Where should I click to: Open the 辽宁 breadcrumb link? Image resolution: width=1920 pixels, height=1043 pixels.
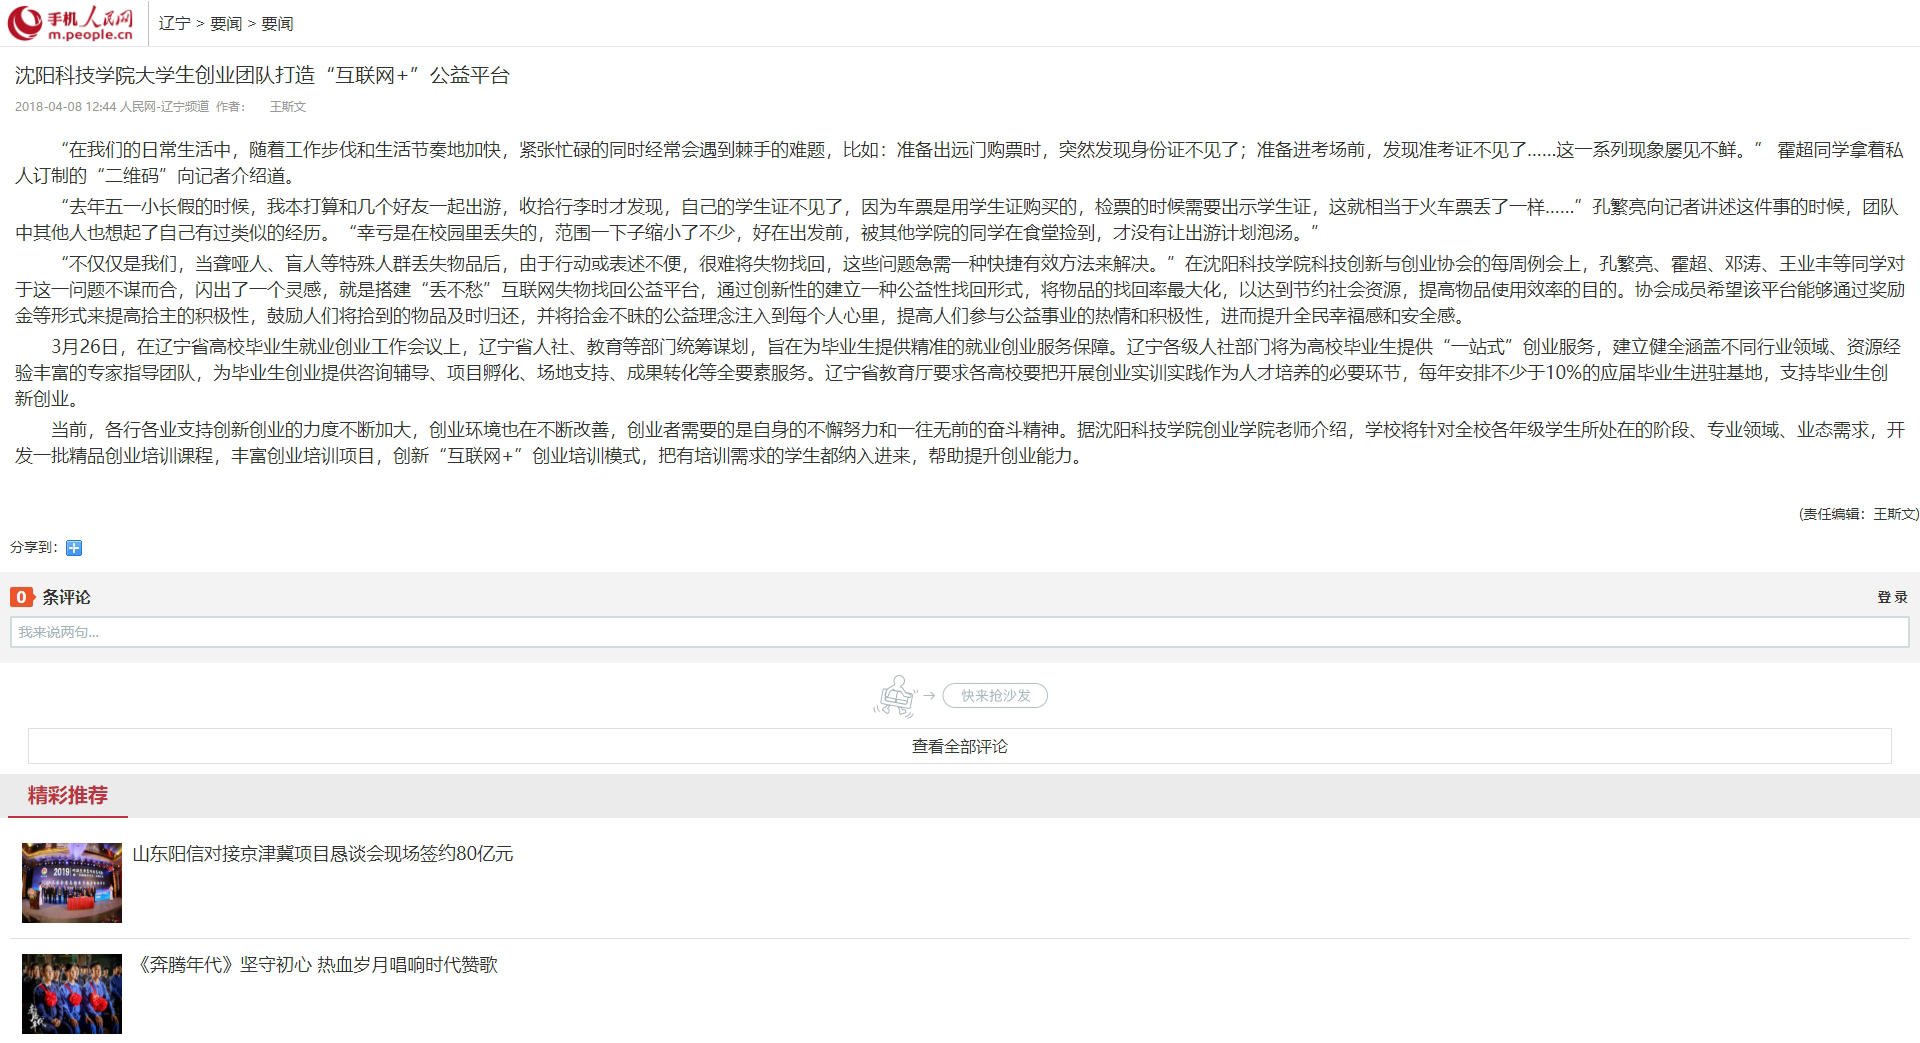[x=174, y=23]
